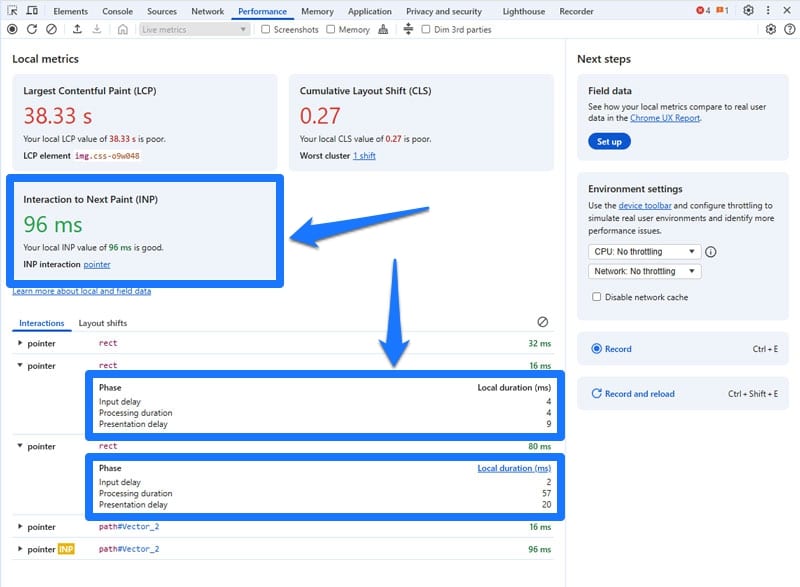Open the help question mark icon
Image resolution: width=800 pixels, height=587 pixels.
789,30
